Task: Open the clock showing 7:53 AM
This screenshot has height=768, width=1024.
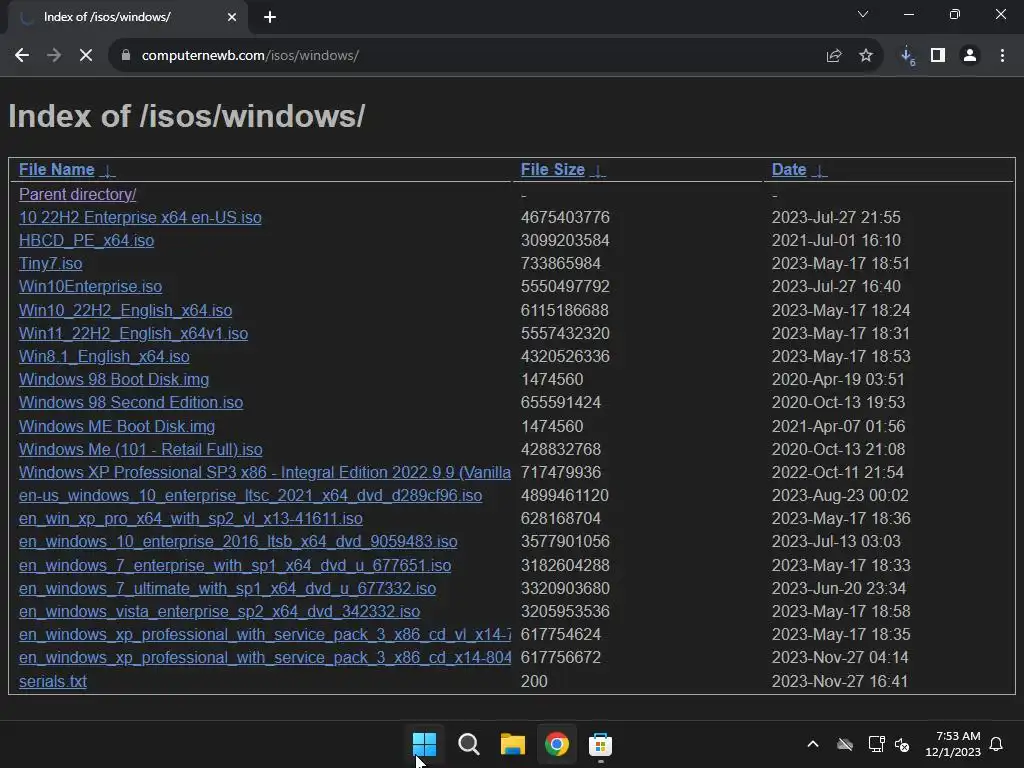Action: click(953, 744)
